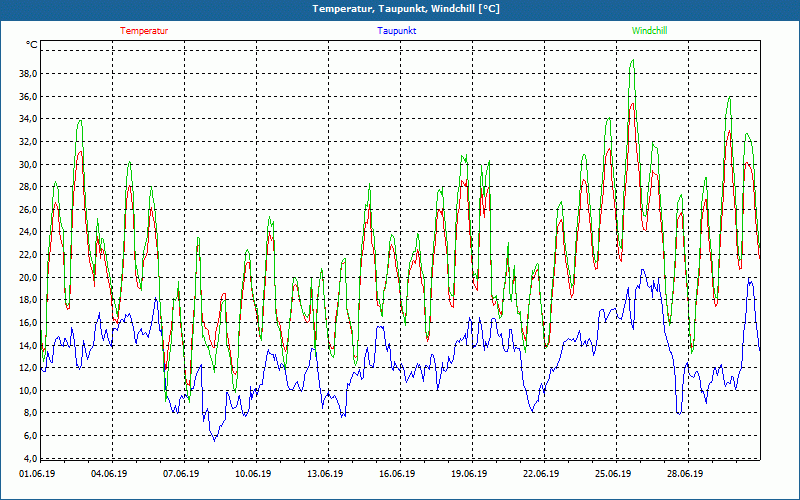800x500 pixels.
Task: Click the 26,0 y-axis value
Action: (x=28, y=209)
